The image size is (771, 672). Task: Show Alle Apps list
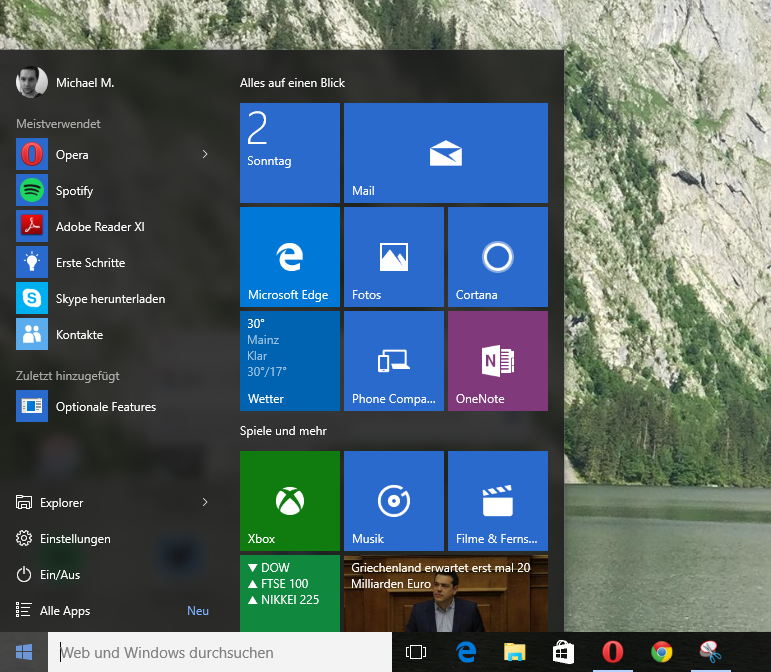pos(65,611)
